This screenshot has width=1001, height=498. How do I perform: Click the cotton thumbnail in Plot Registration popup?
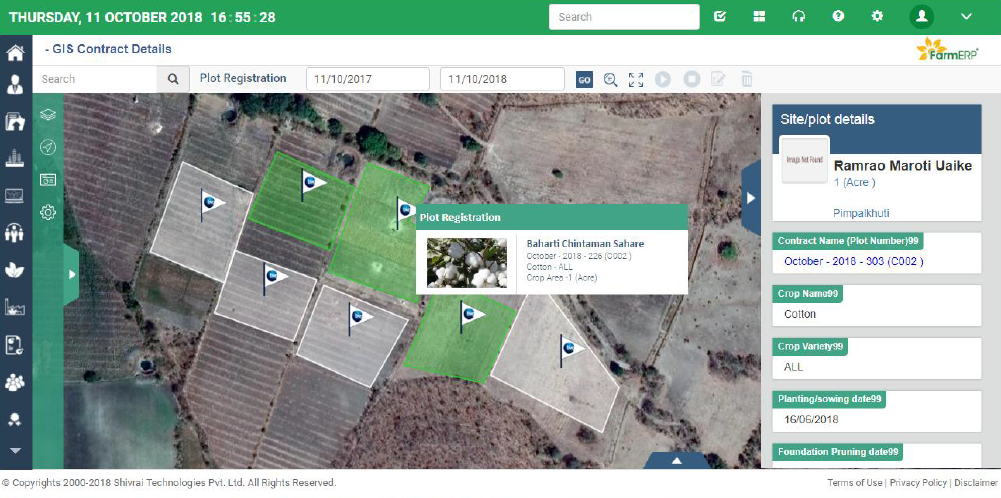click(467, 262)
